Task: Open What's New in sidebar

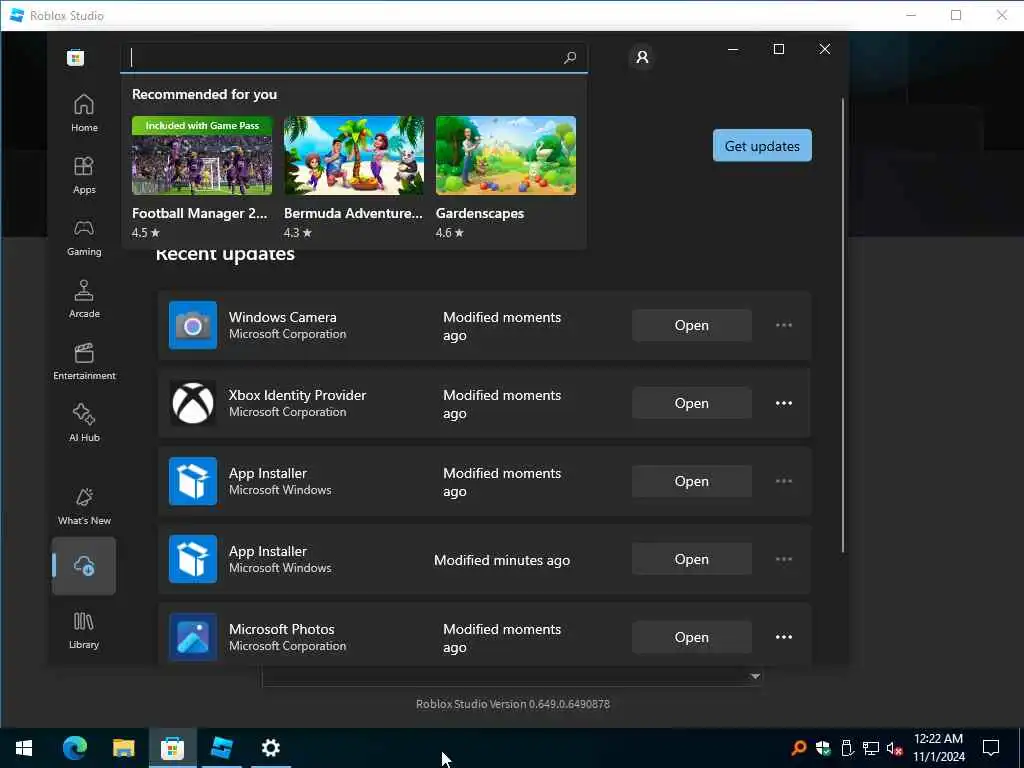Action: 84,506
